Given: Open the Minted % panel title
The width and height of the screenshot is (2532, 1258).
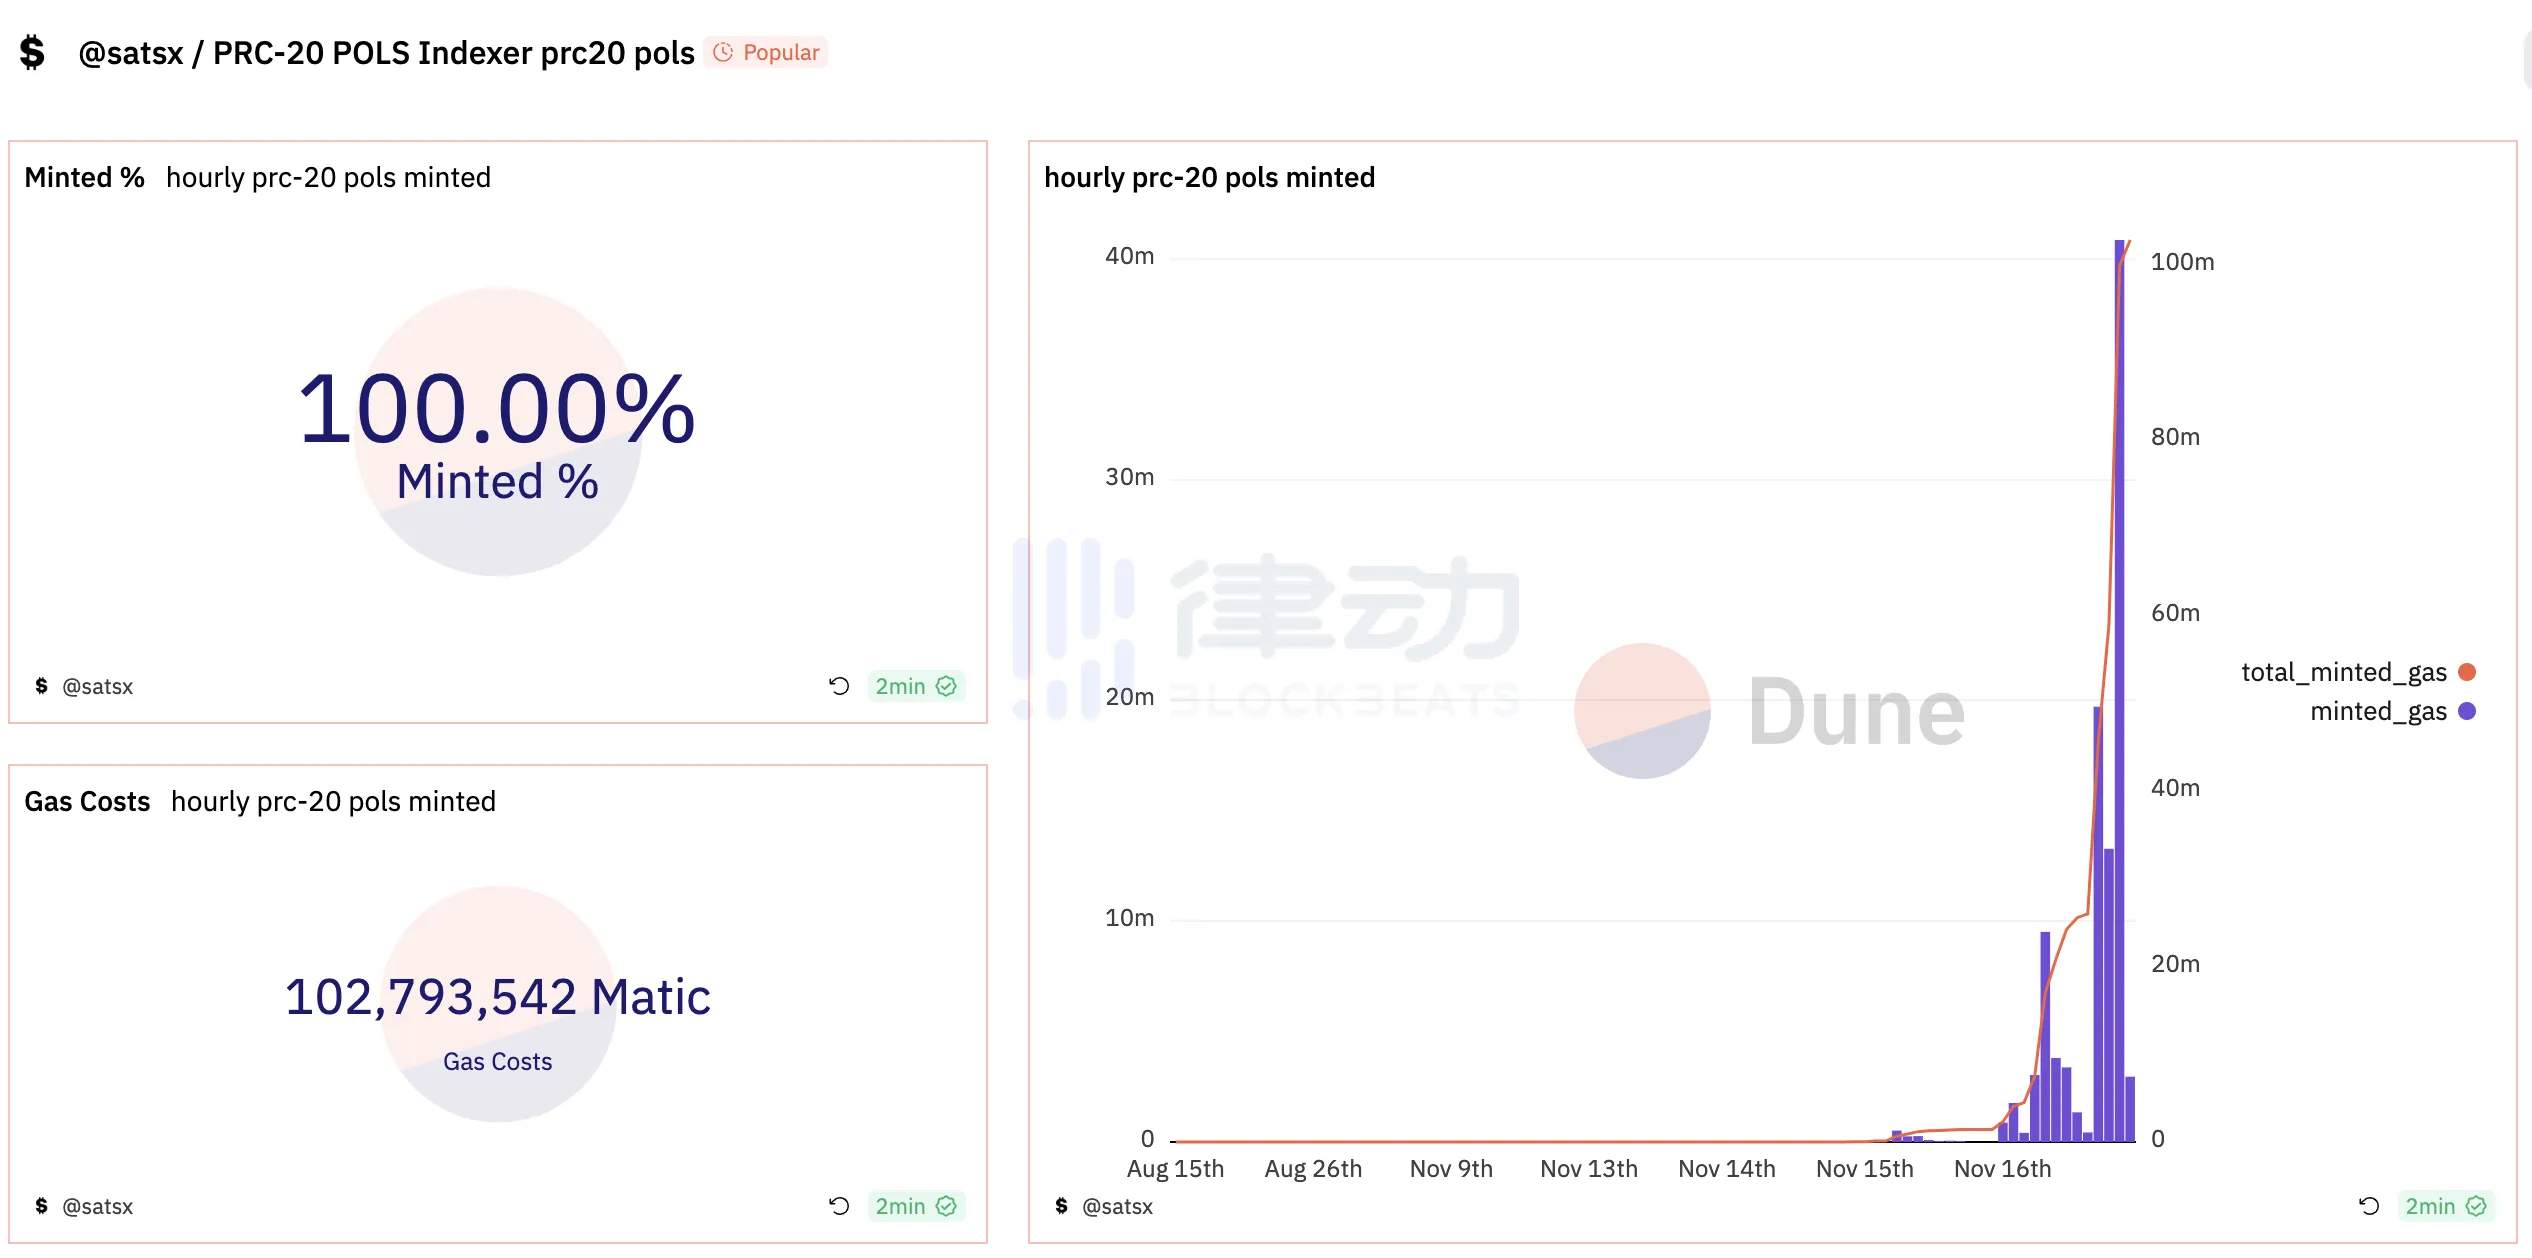Looking at the screenshot, I should [84, 177].
